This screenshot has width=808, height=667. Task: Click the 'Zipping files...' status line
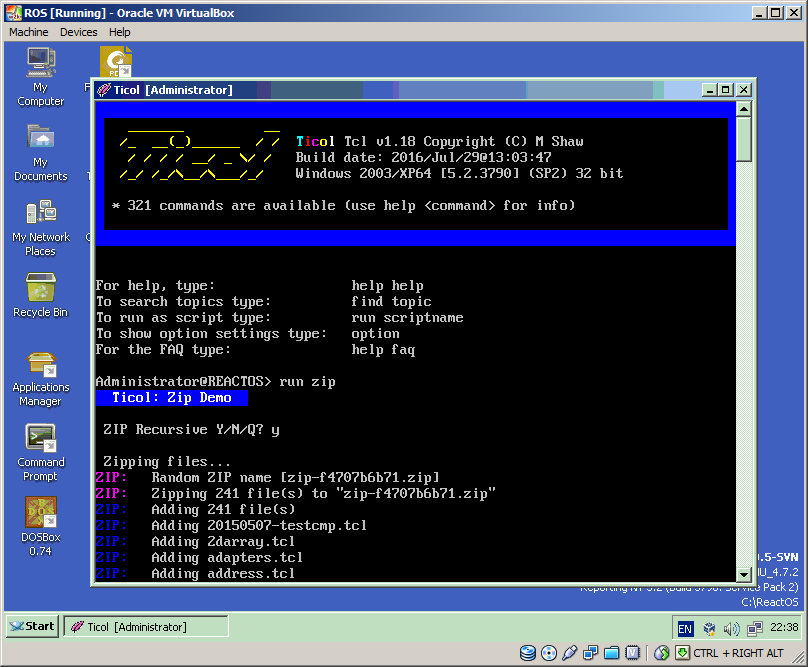[167, 461]
